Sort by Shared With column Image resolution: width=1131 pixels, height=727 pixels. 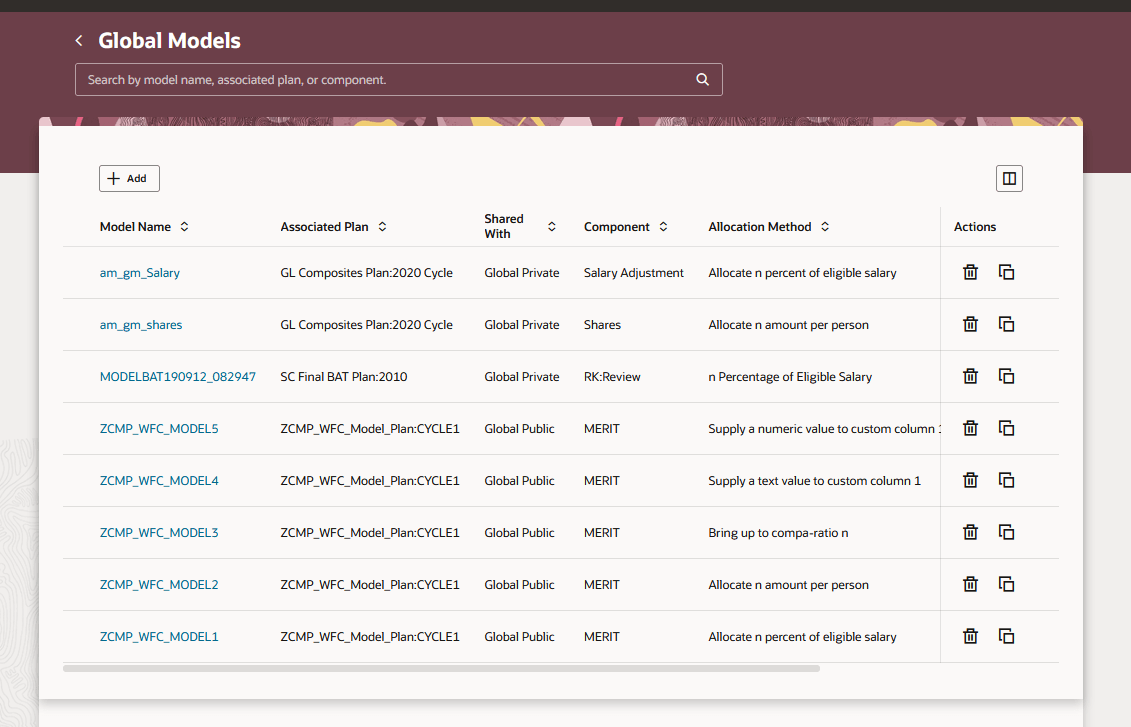click(552, 226)
